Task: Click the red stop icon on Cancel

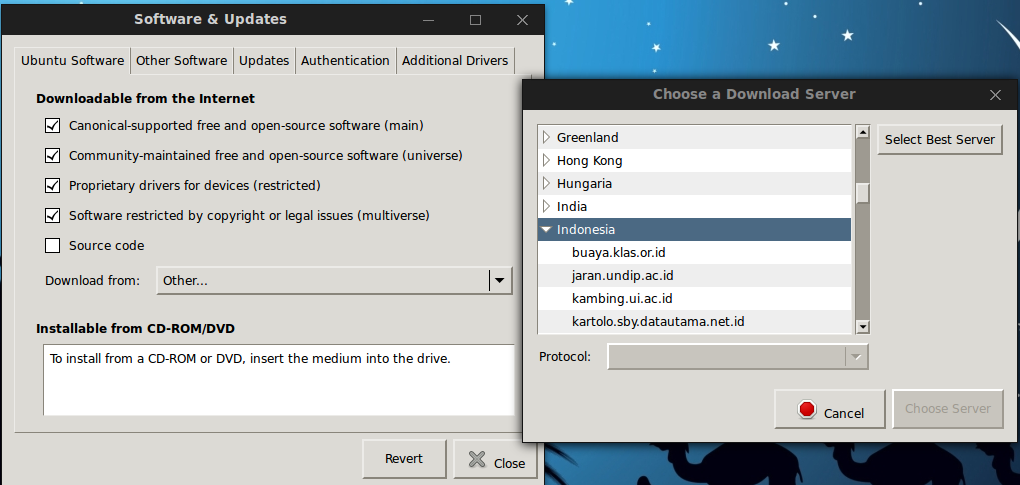Action: (807, 410)
